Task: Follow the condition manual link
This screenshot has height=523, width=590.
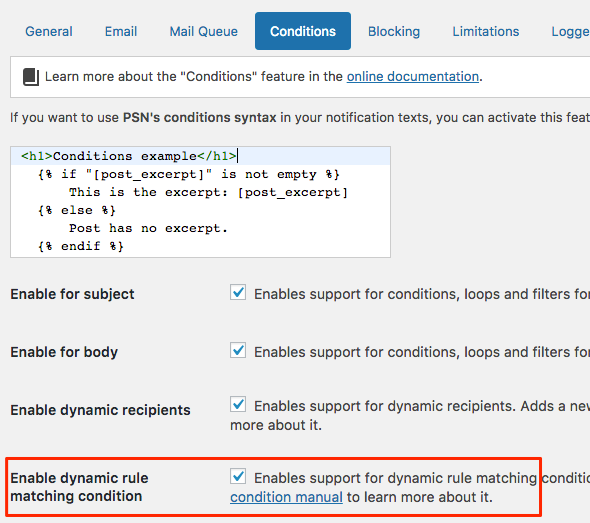Action: tap(286, 497)
